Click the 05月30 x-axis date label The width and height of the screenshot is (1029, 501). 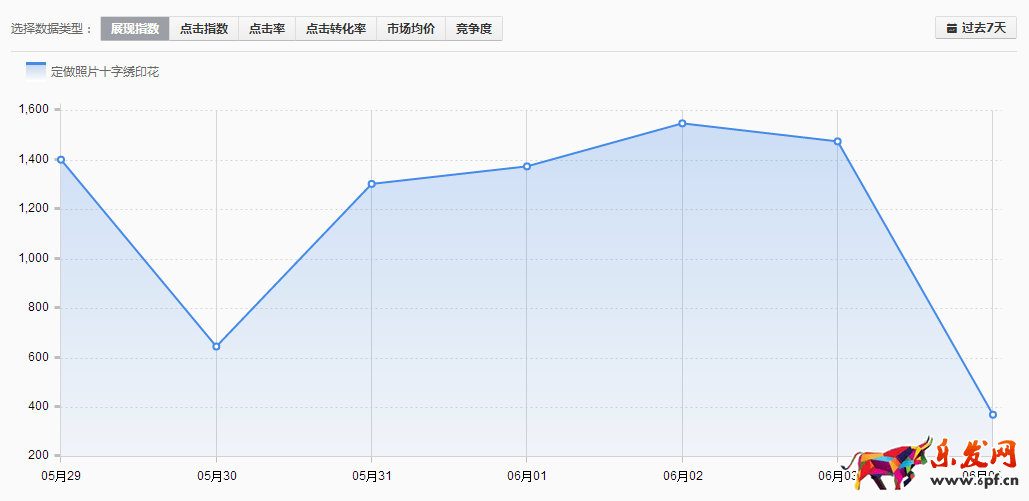pyautogui.click(x=216, y=476)
